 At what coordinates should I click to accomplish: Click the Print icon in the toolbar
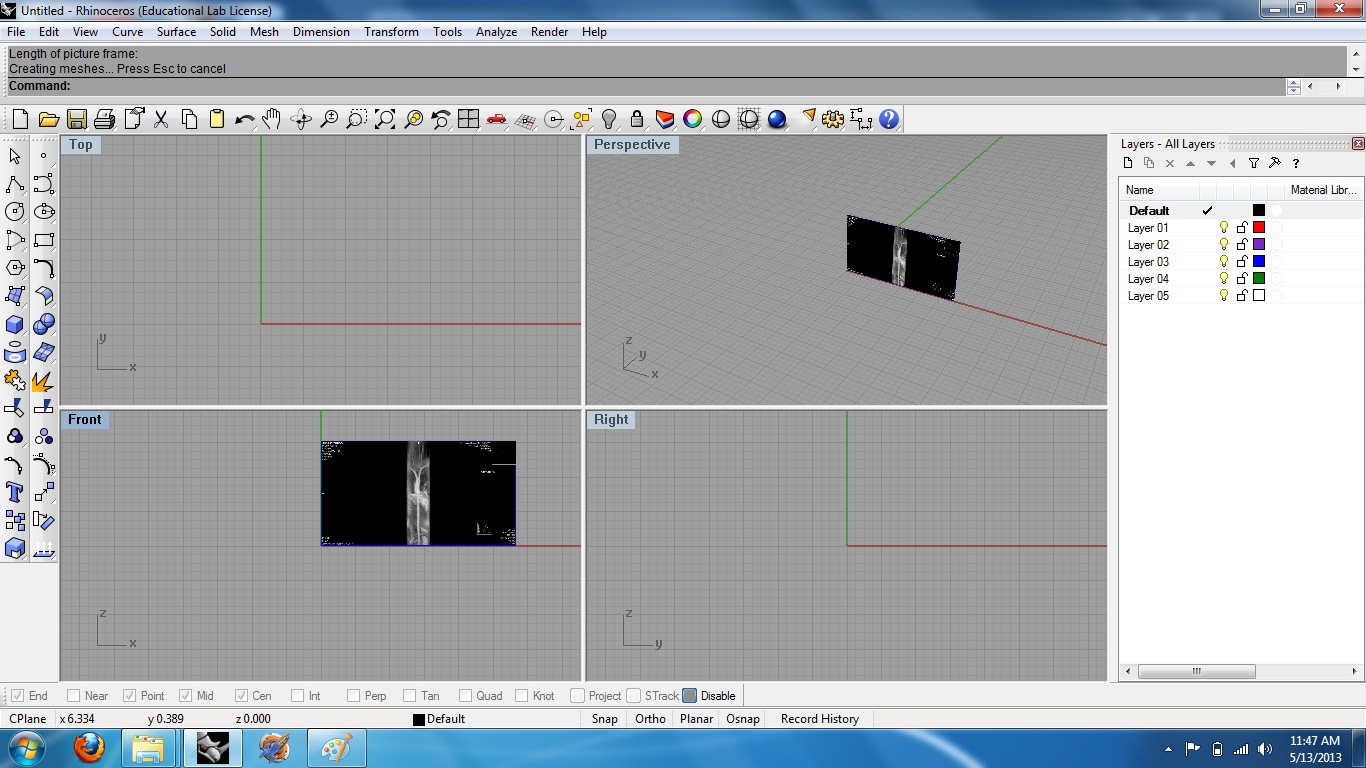click(x=104, y=119)
